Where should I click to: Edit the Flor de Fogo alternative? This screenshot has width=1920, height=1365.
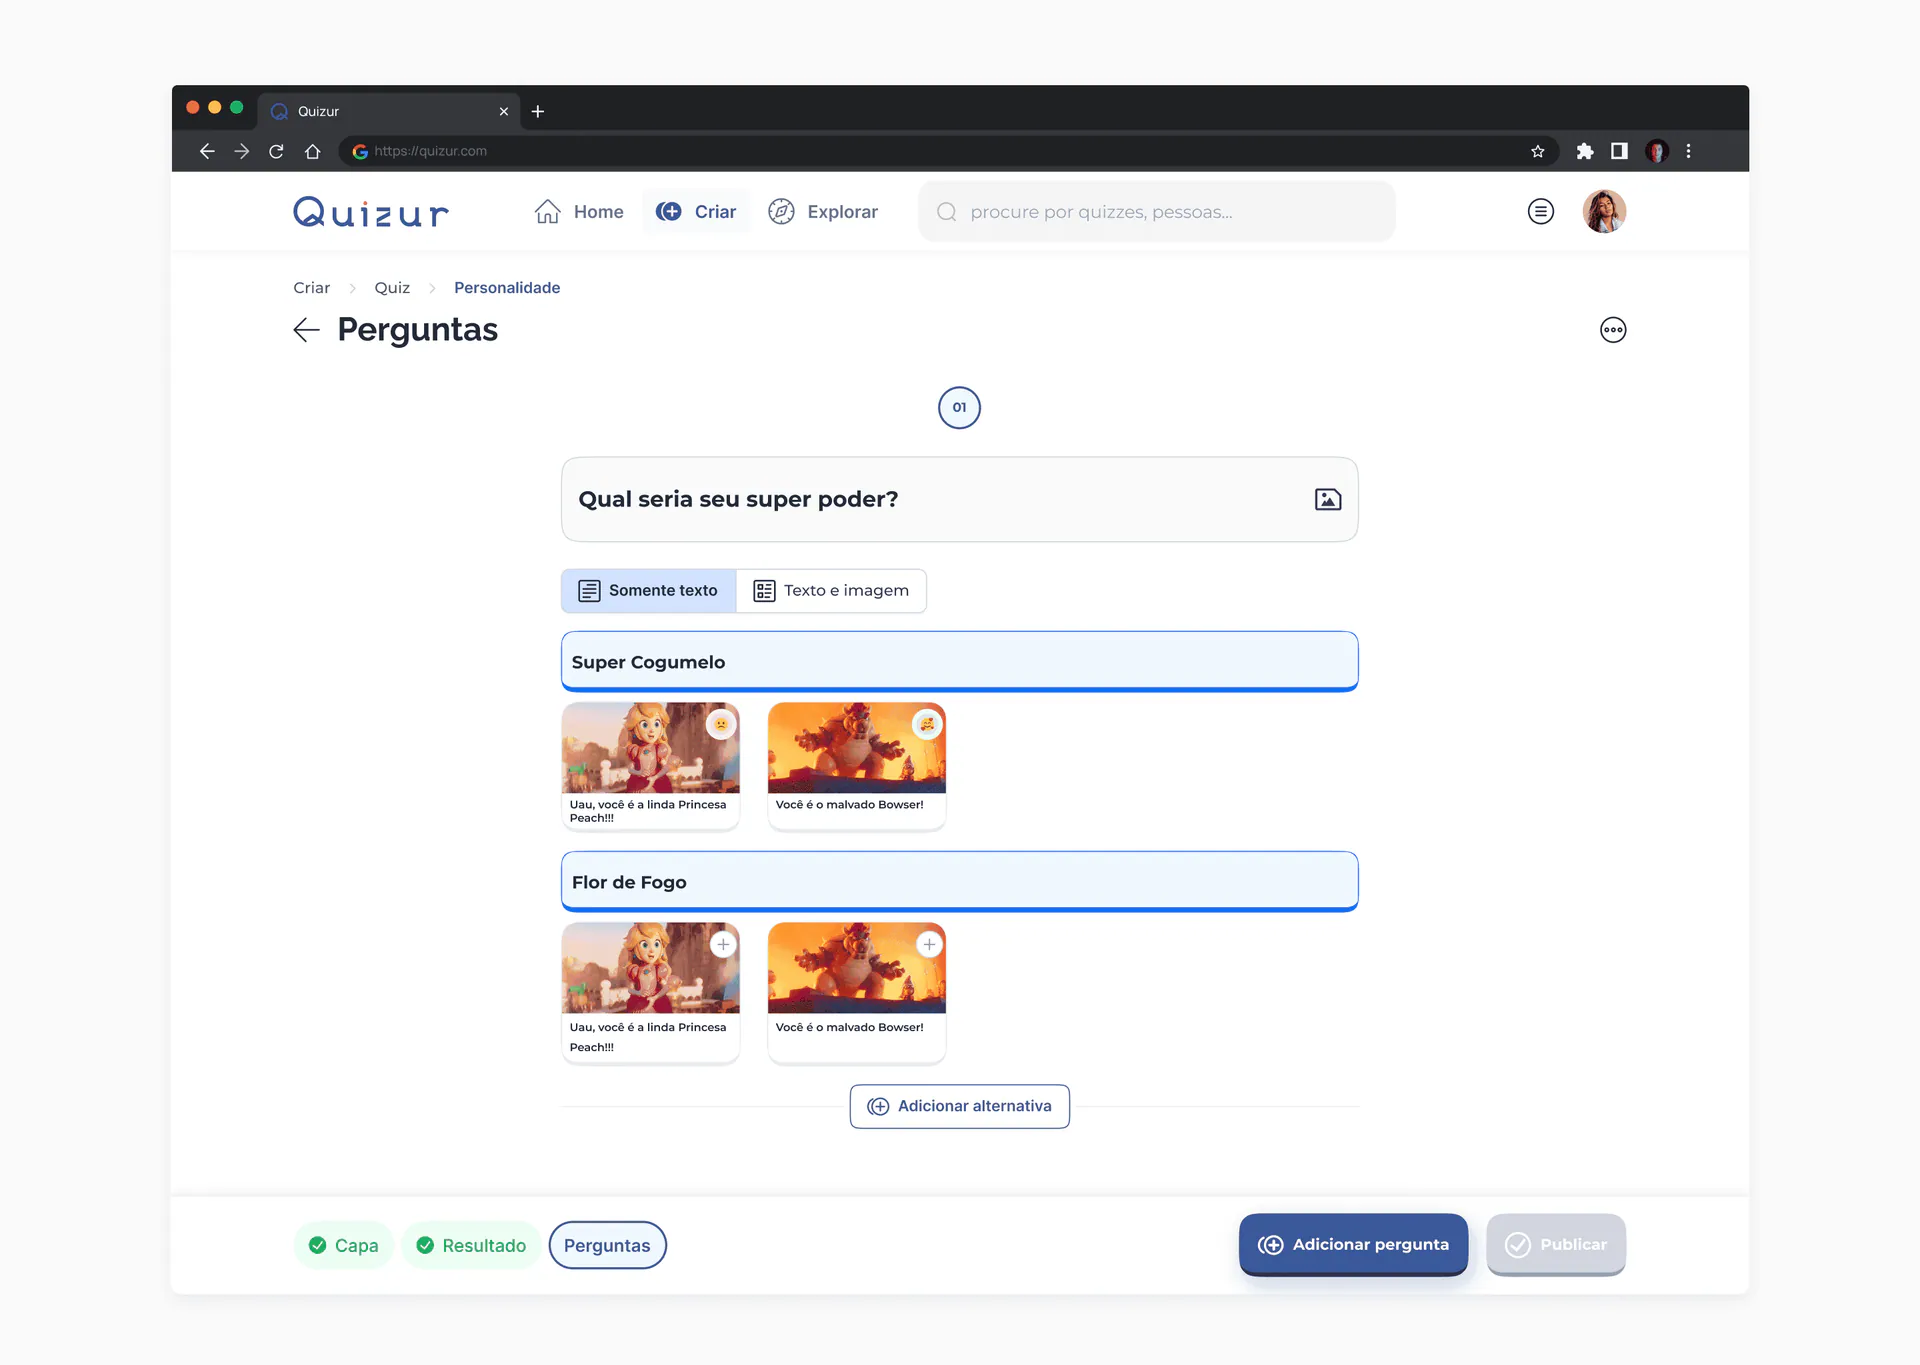[959, 881]
